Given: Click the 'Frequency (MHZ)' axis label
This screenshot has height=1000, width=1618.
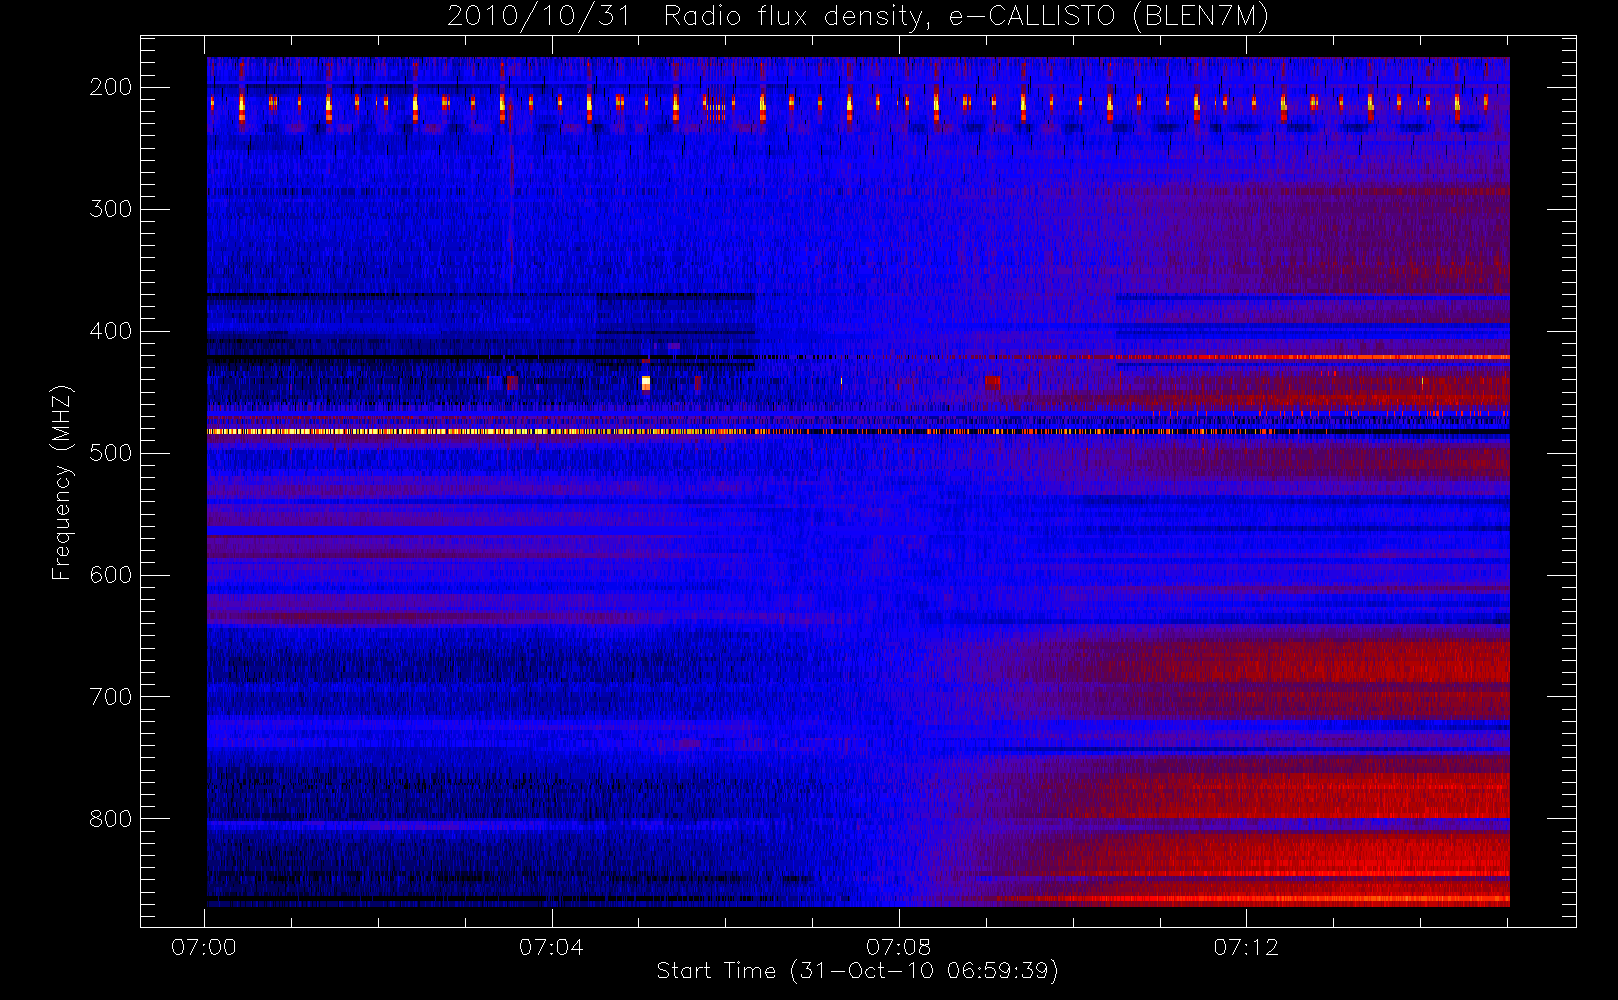Looking at the screenshot, I should [62, 482].
